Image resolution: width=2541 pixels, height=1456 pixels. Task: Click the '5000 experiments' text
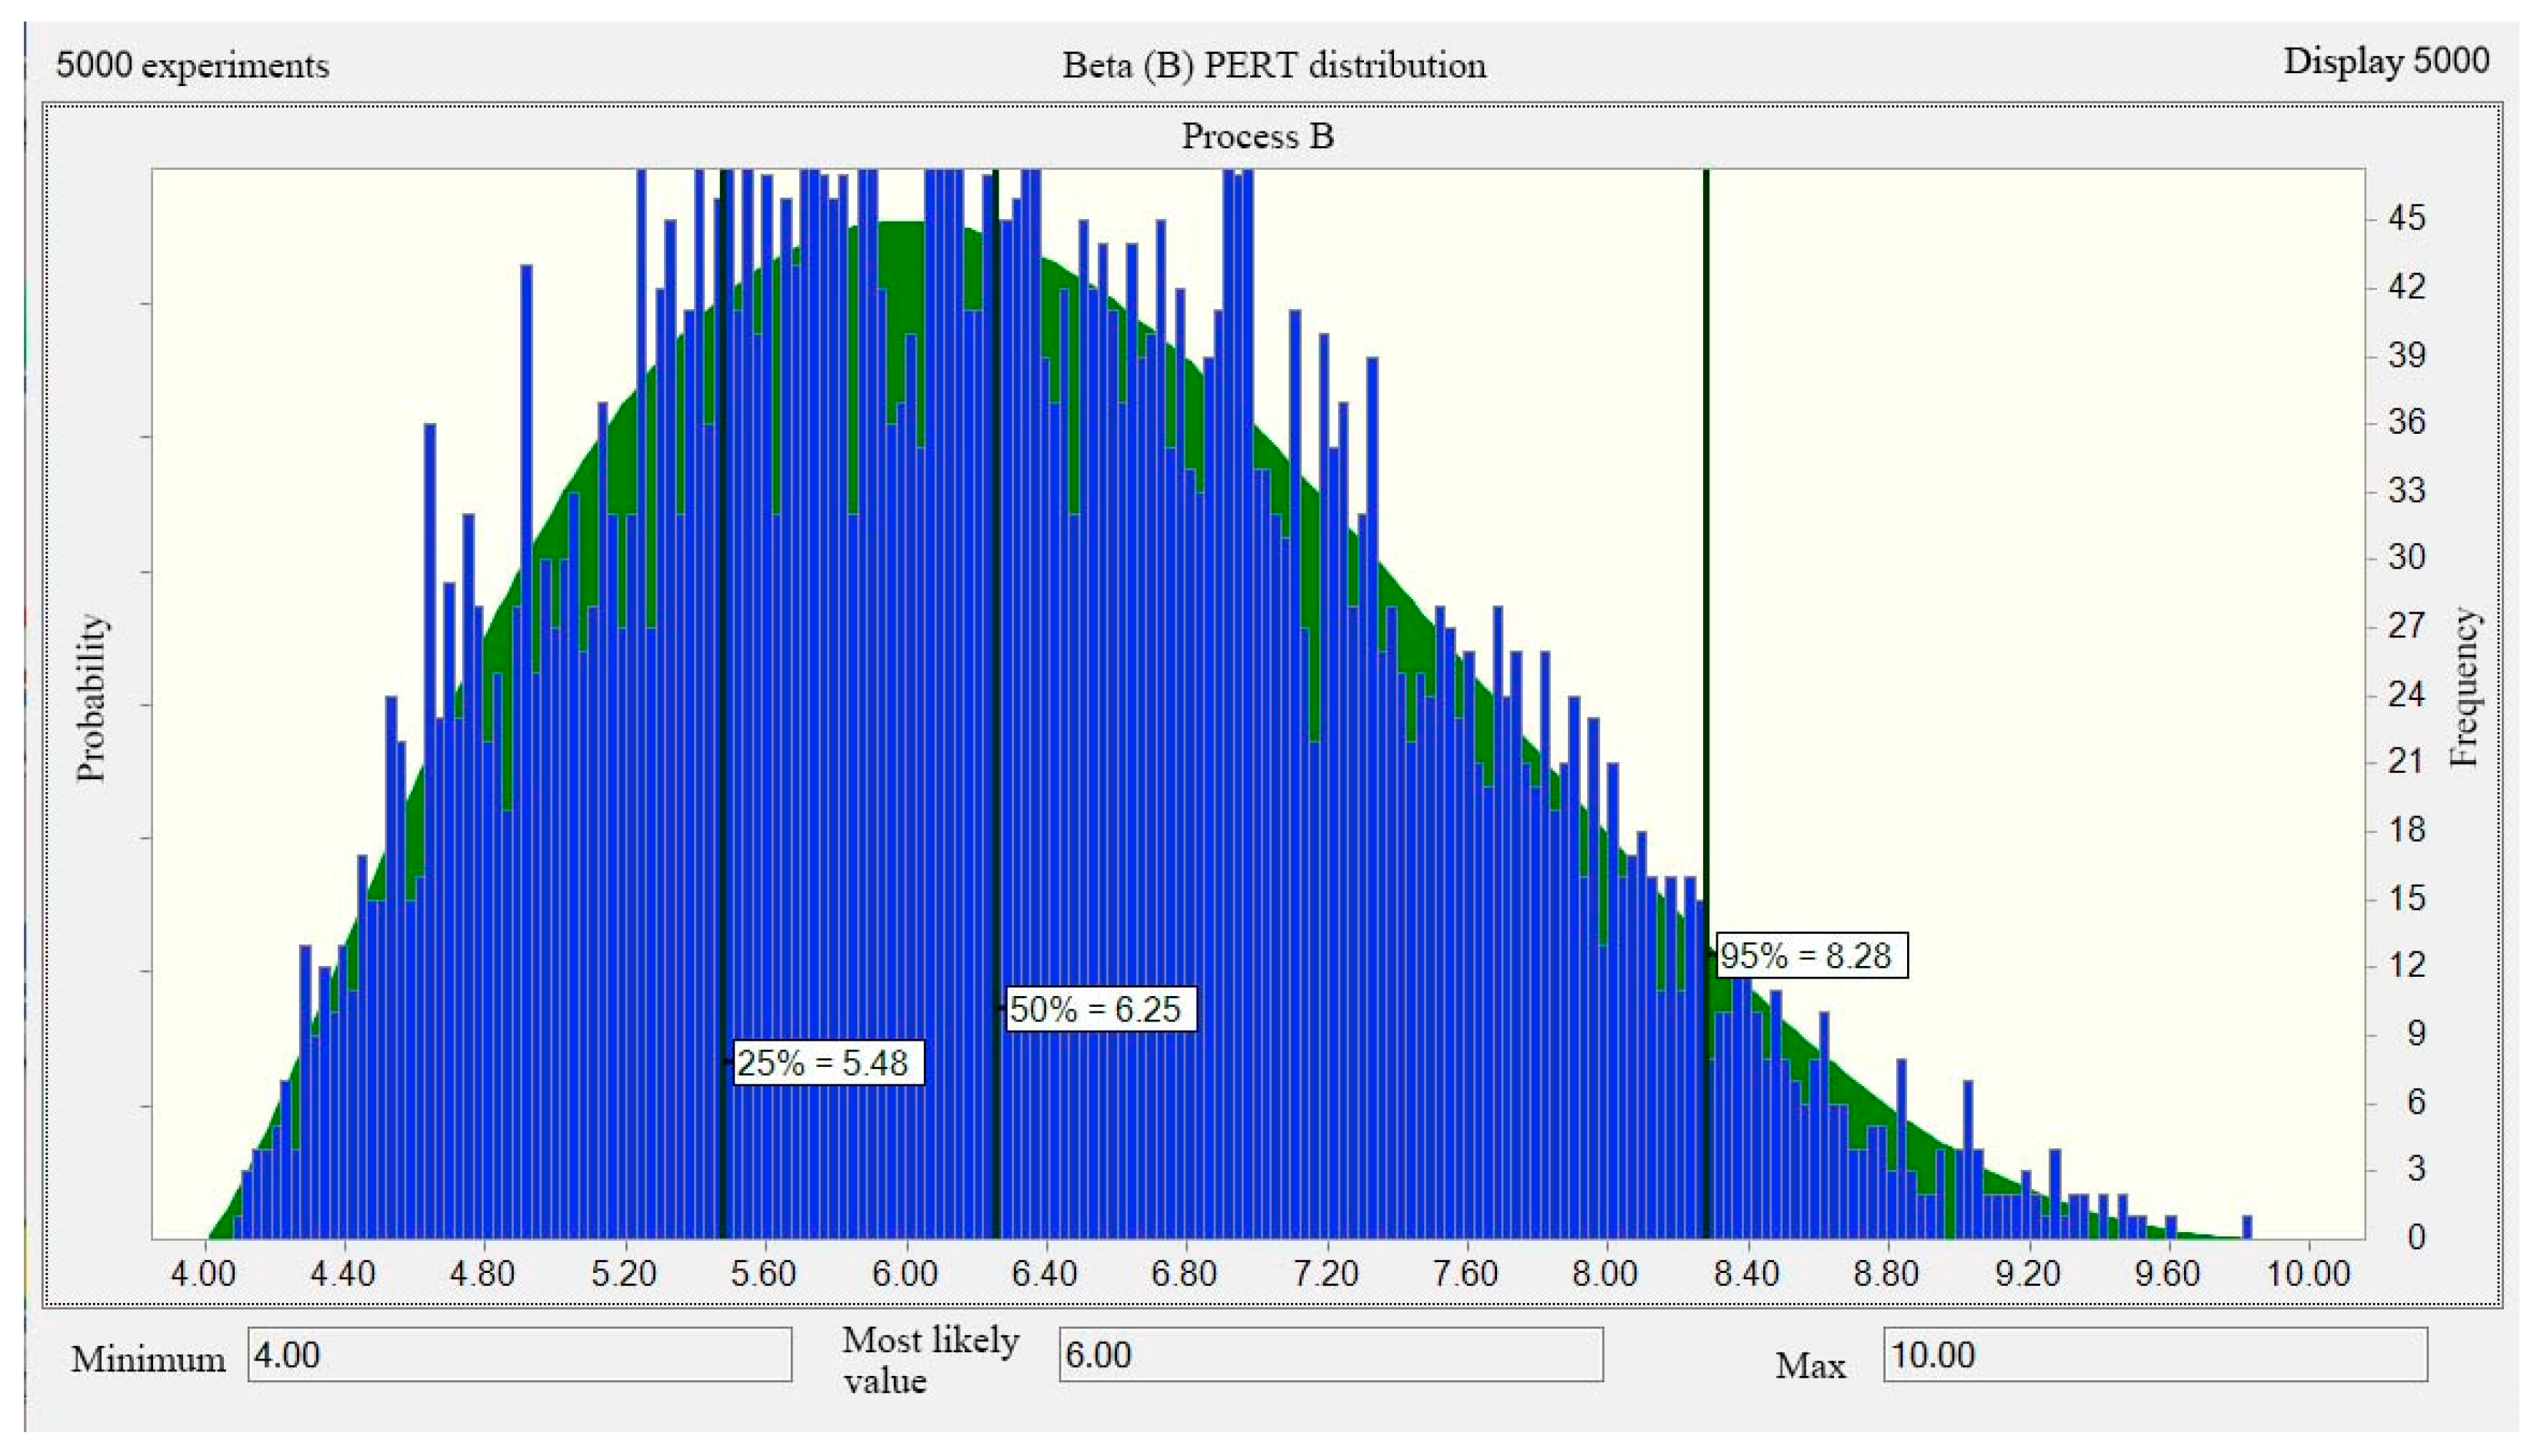tap(192, 66)
